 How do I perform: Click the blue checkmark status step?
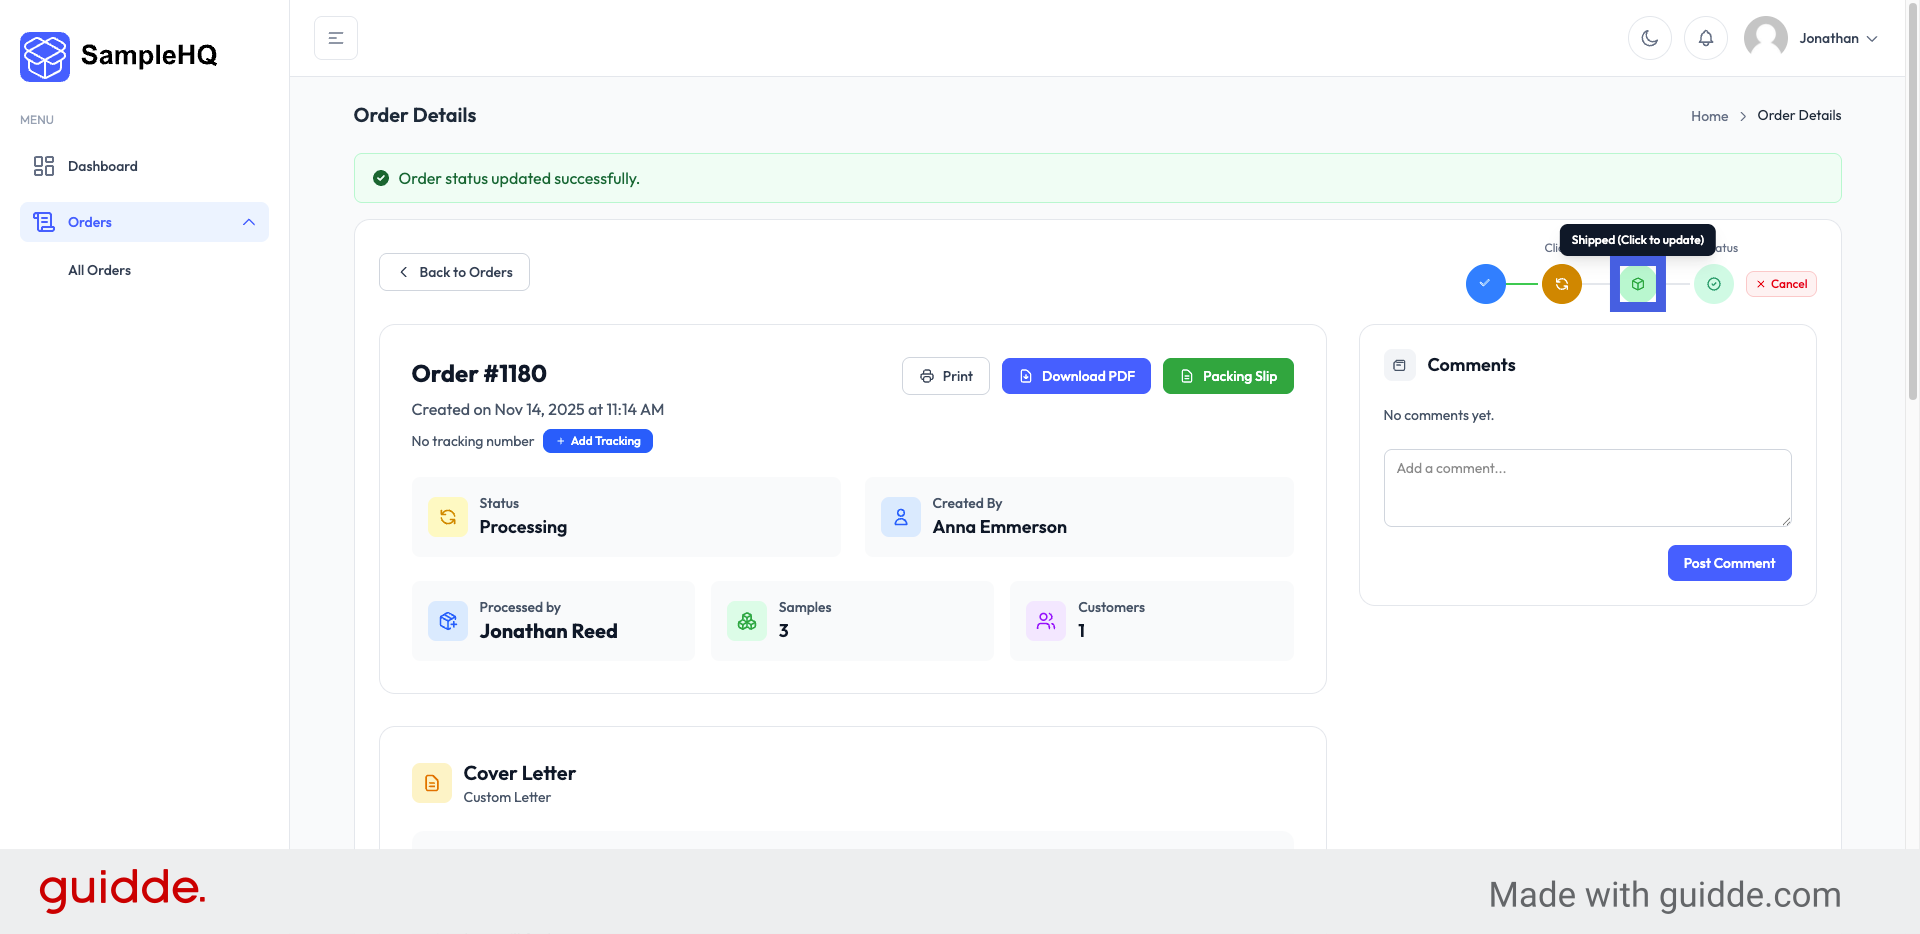point(1486,284)
